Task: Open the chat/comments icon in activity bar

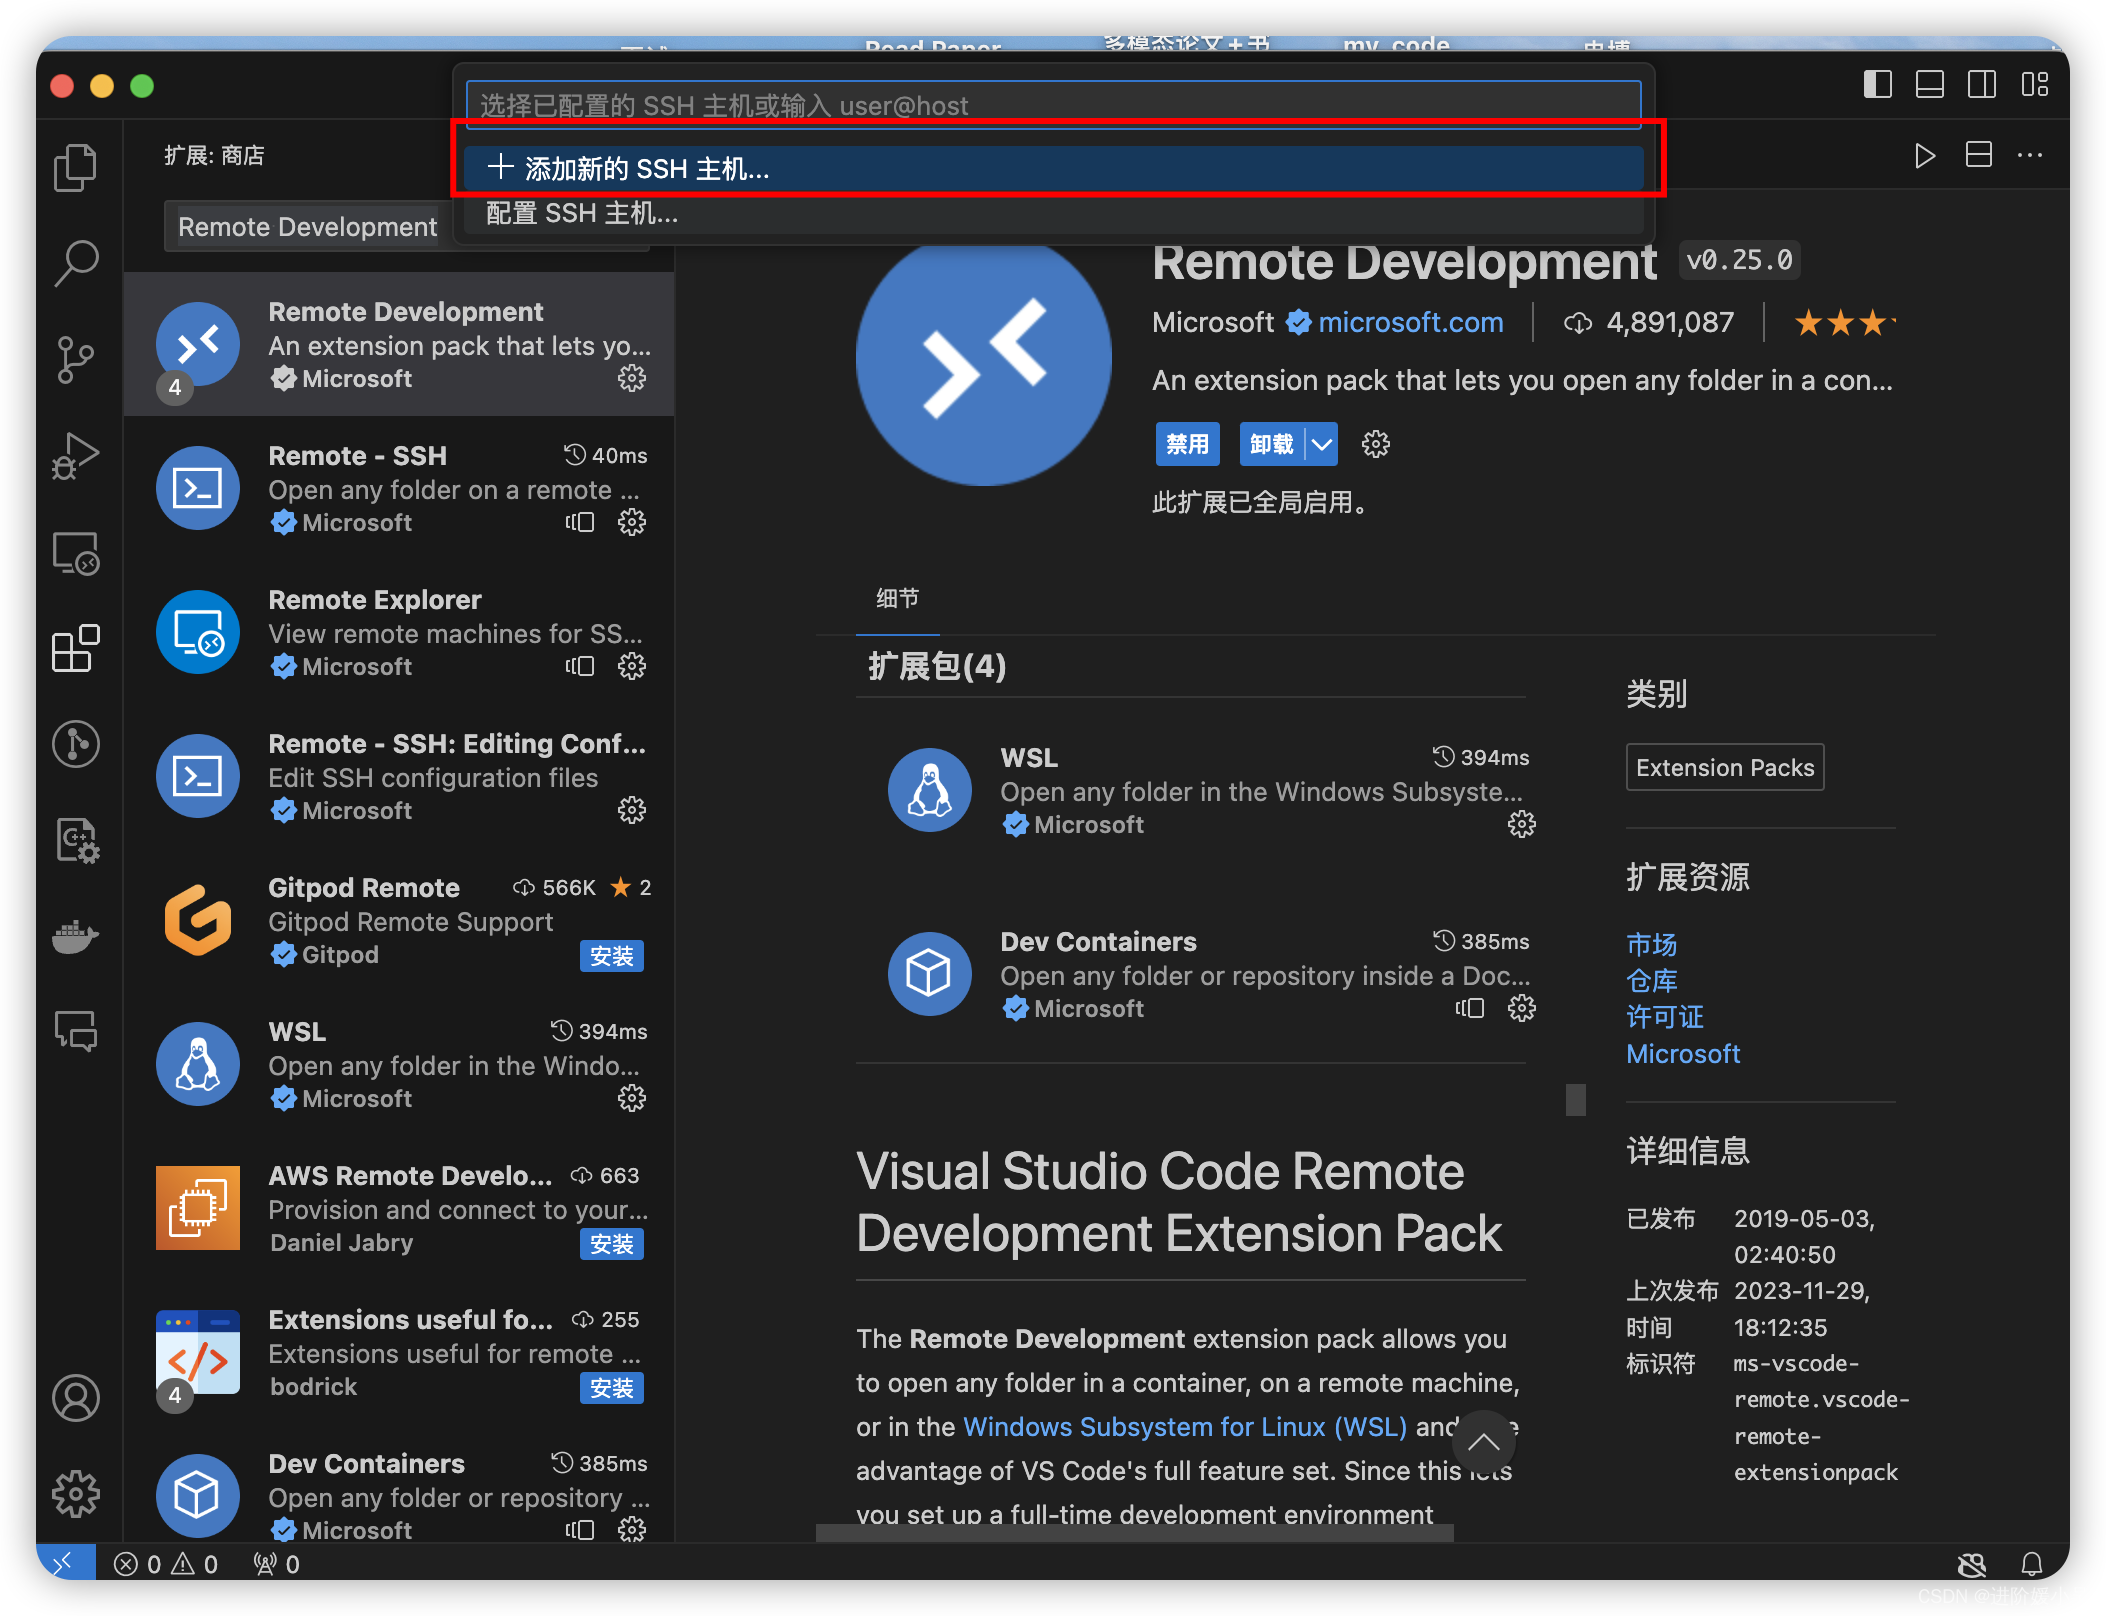Action: pyautogui.click(x=76, y=1031)
